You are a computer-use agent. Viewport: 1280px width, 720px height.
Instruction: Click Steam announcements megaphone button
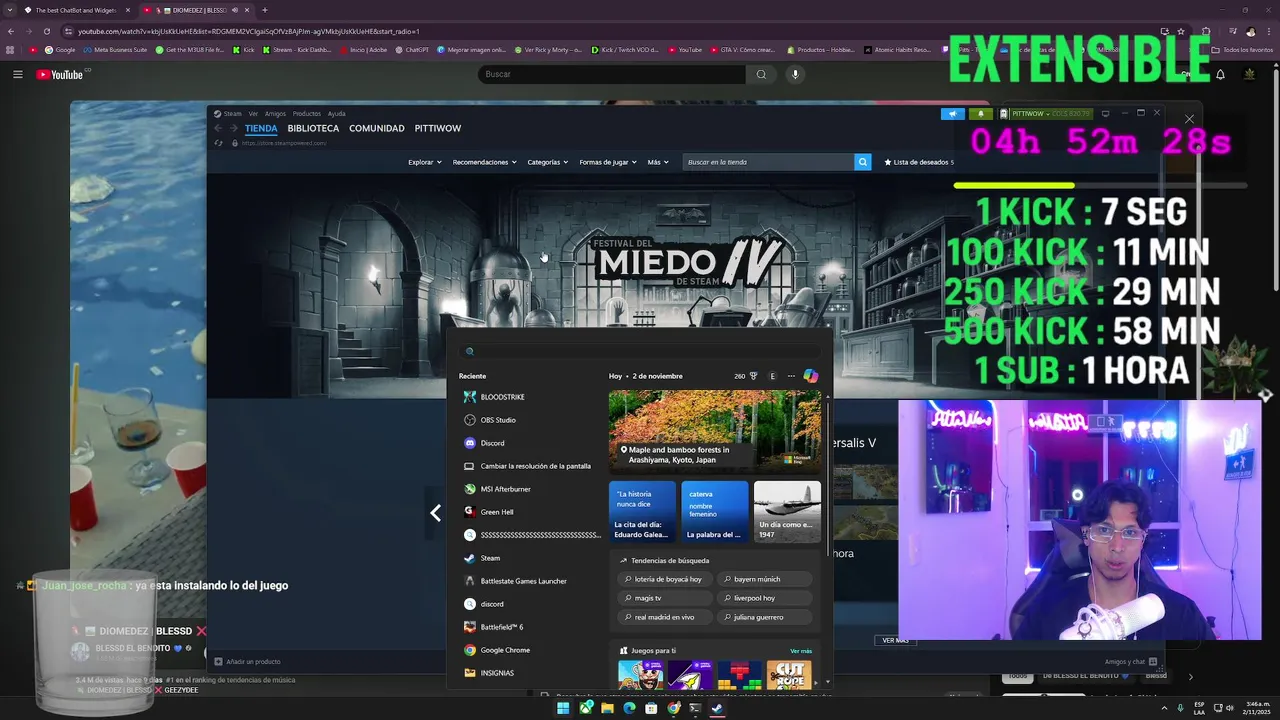click(x=952, y=114)
